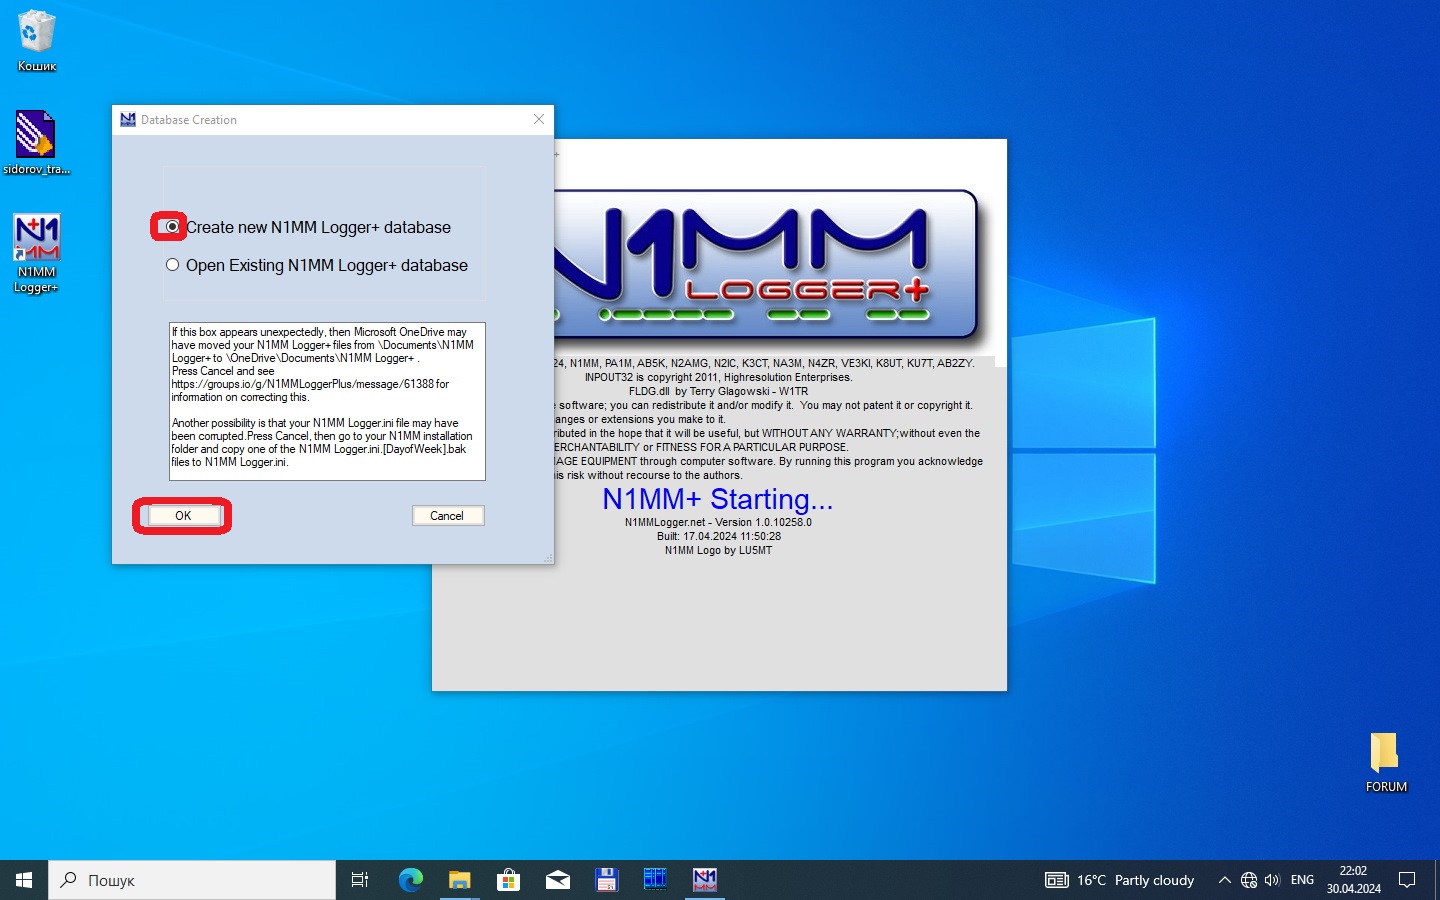
Task: Click the INPOUT32 copyright 2011 line
Action: click(718, 377)
